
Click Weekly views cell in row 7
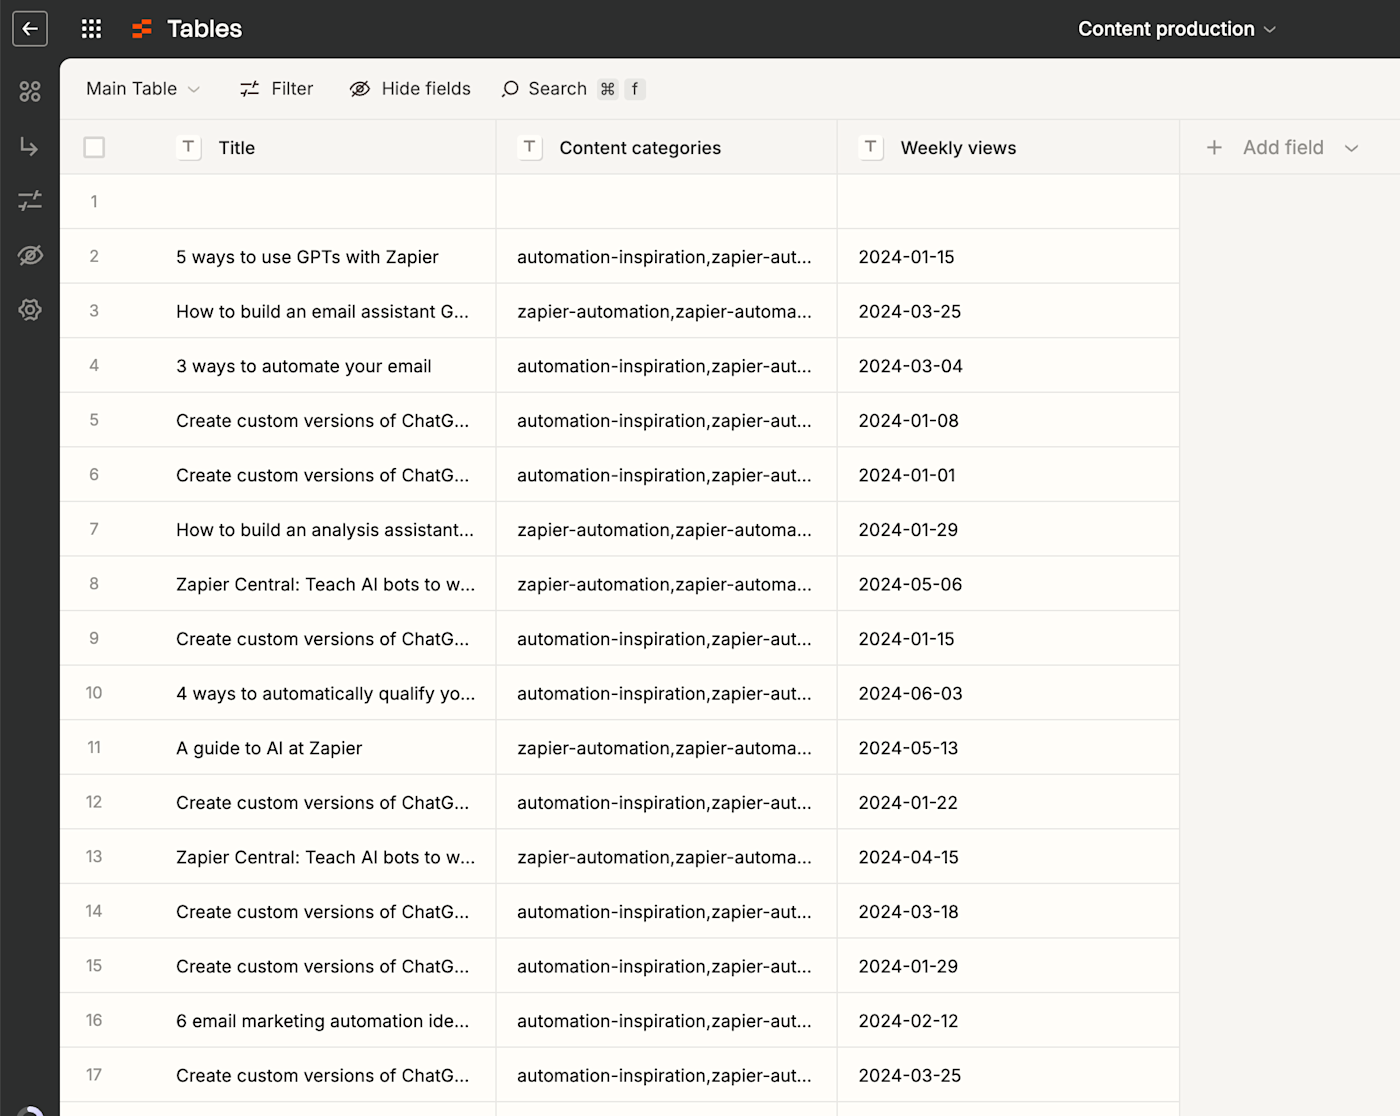(x=1008, y=530)
